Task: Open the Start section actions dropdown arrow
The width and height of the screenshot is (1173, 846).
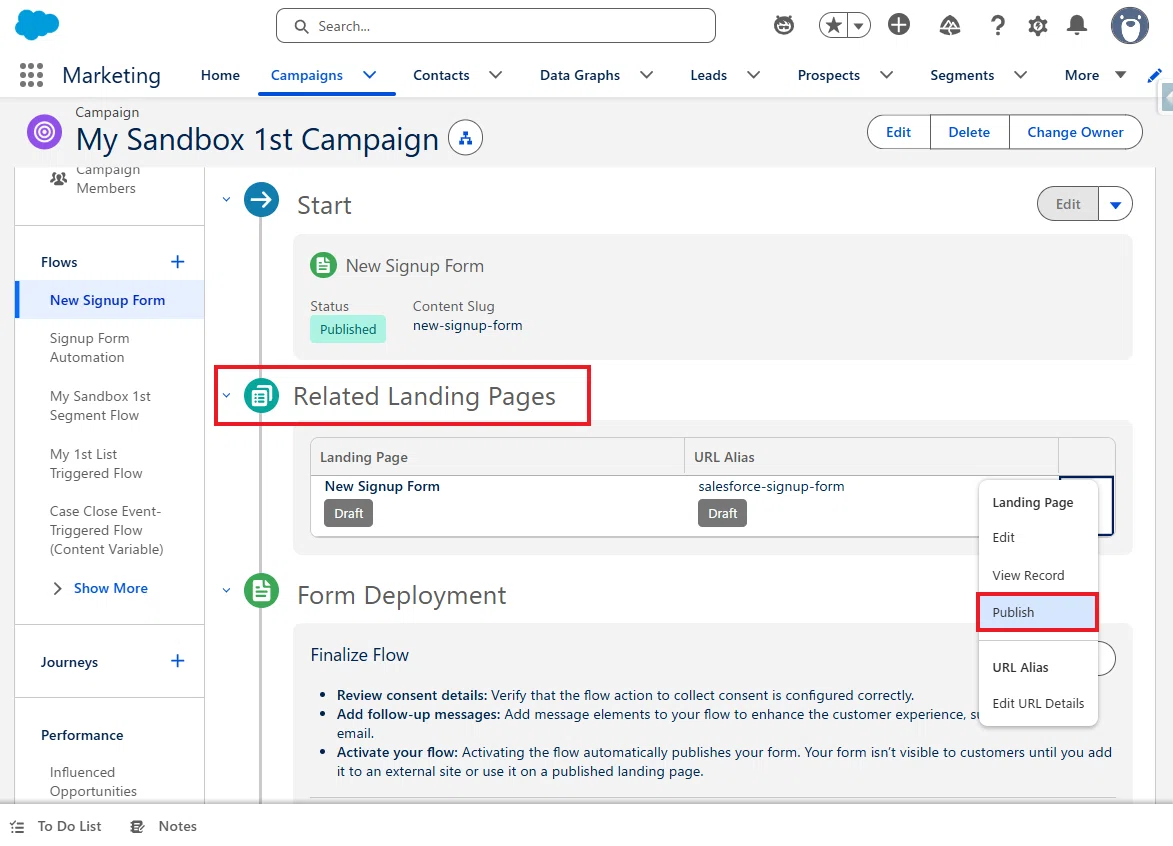Action: [1115, 204]
